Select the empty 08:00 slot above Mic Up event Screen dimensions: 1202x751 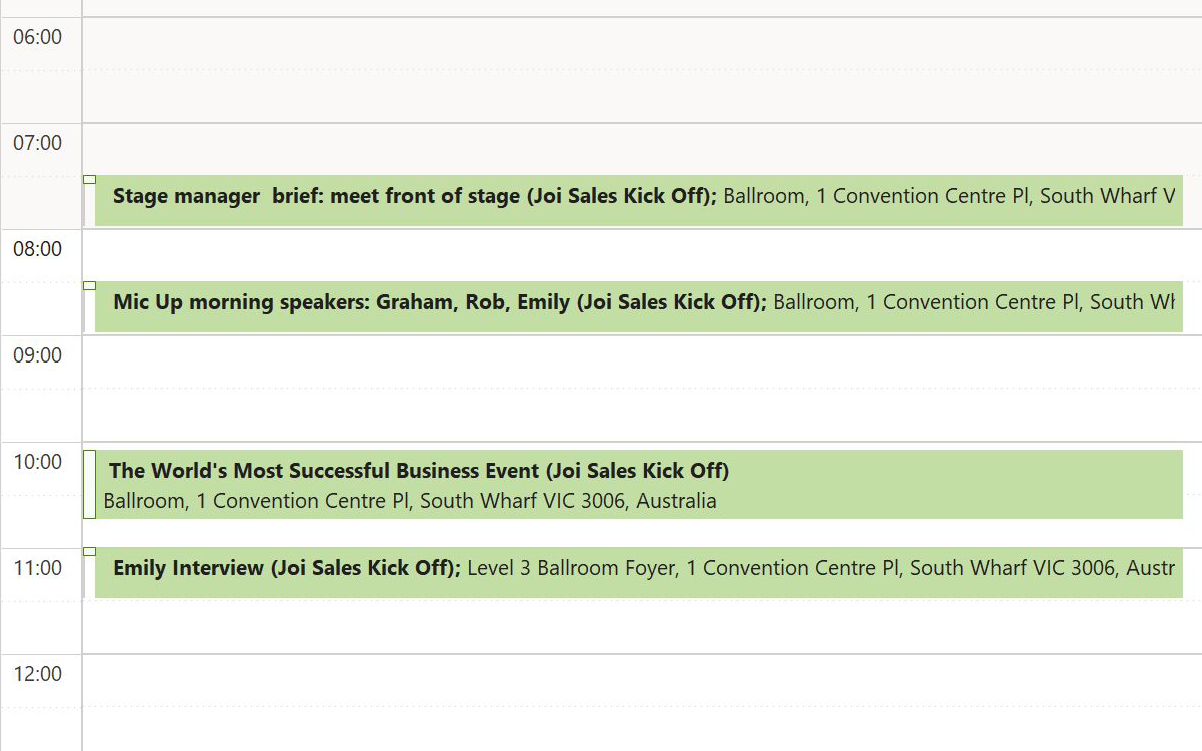[640, 255]
